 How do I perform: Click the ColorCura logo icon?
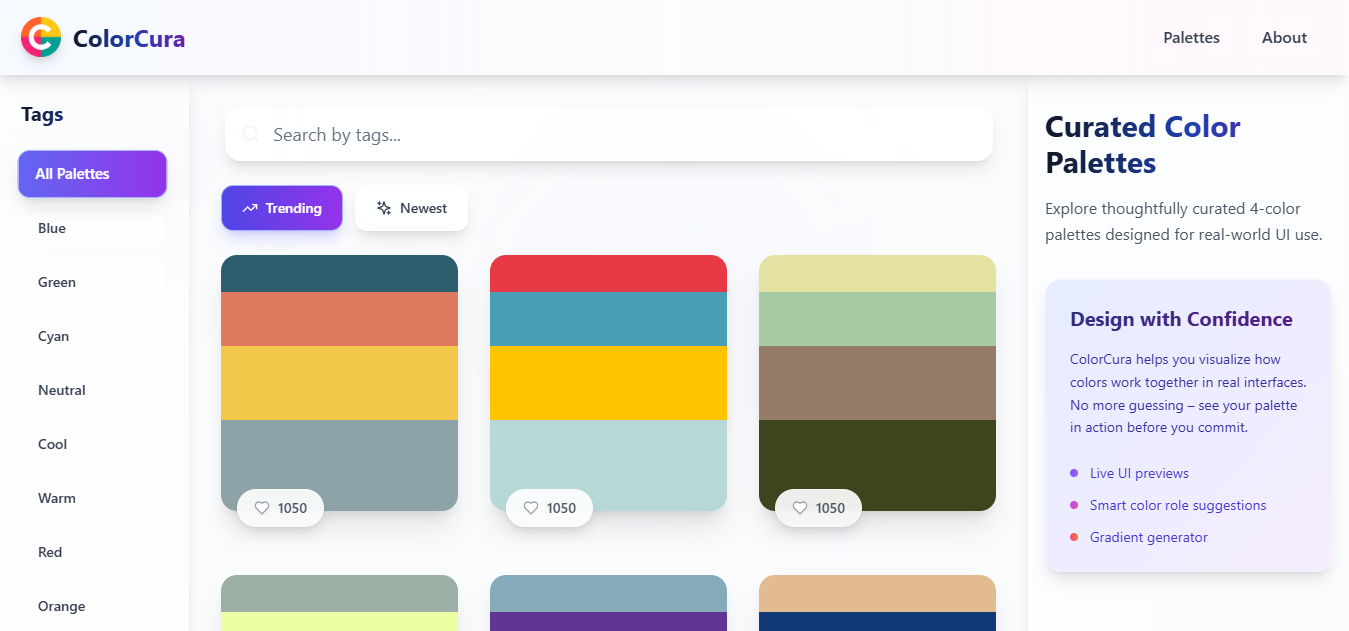(x=41, y=38)
